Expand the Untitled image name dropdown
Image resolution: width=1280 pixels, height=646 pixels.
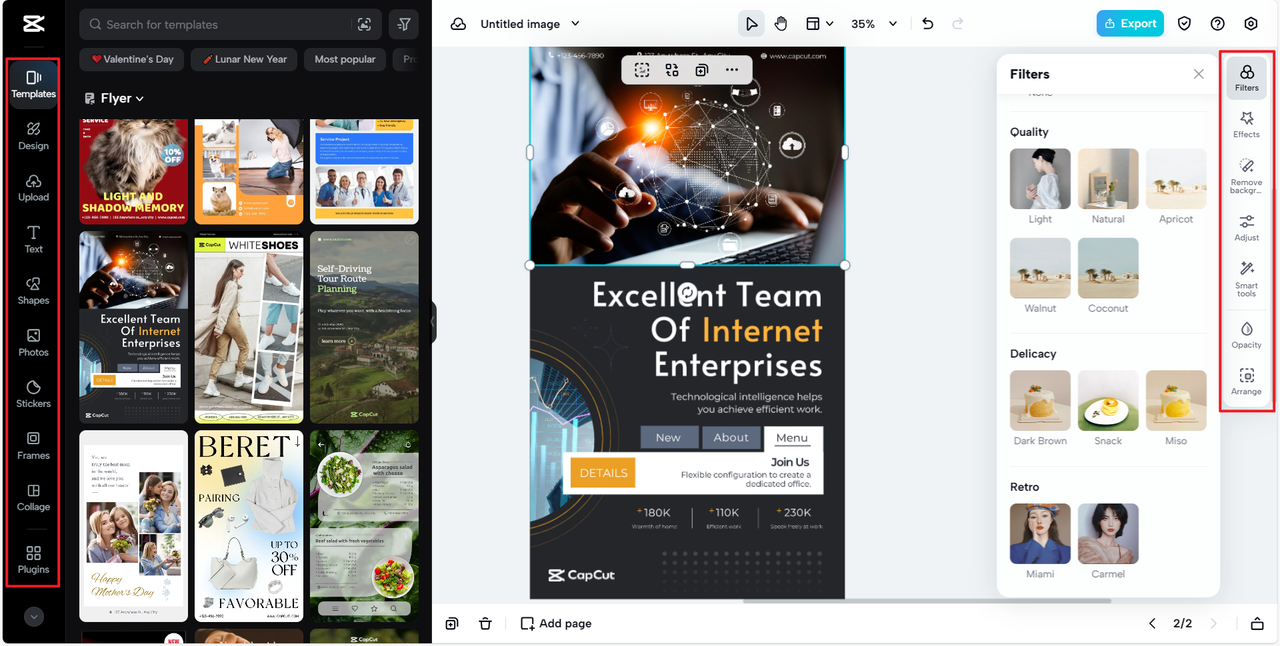(530, 24)
